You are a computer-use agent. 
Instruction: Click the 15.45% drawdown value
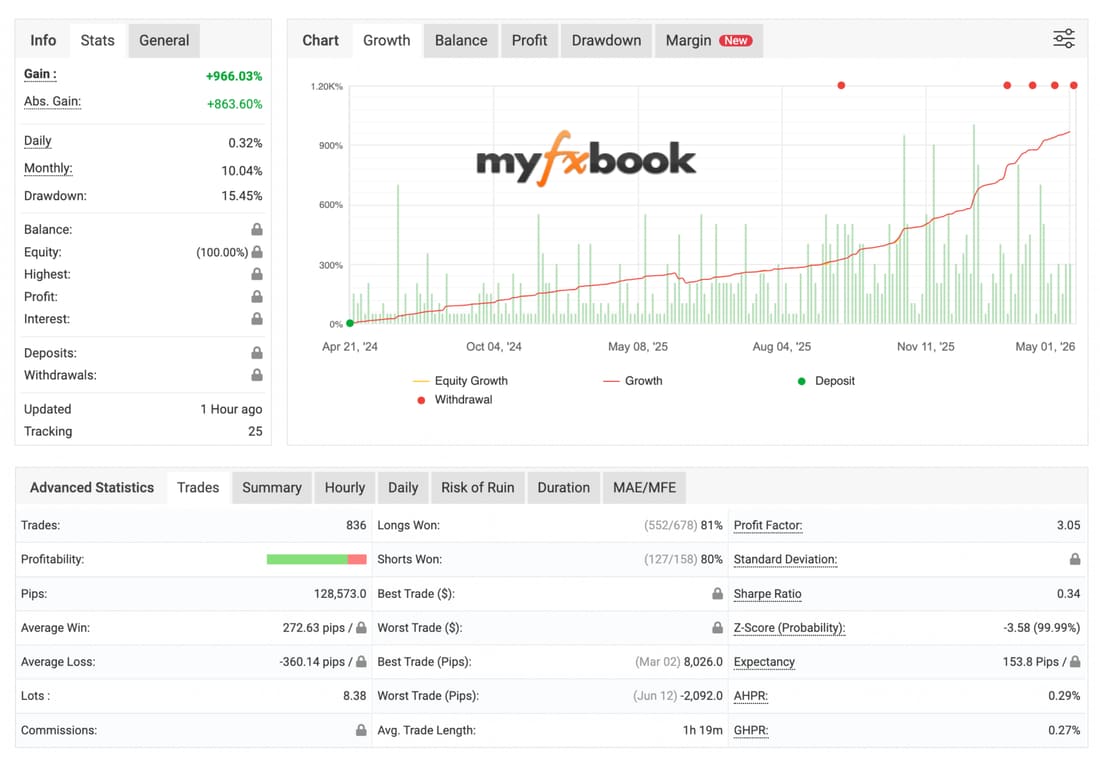click(241, 196)
